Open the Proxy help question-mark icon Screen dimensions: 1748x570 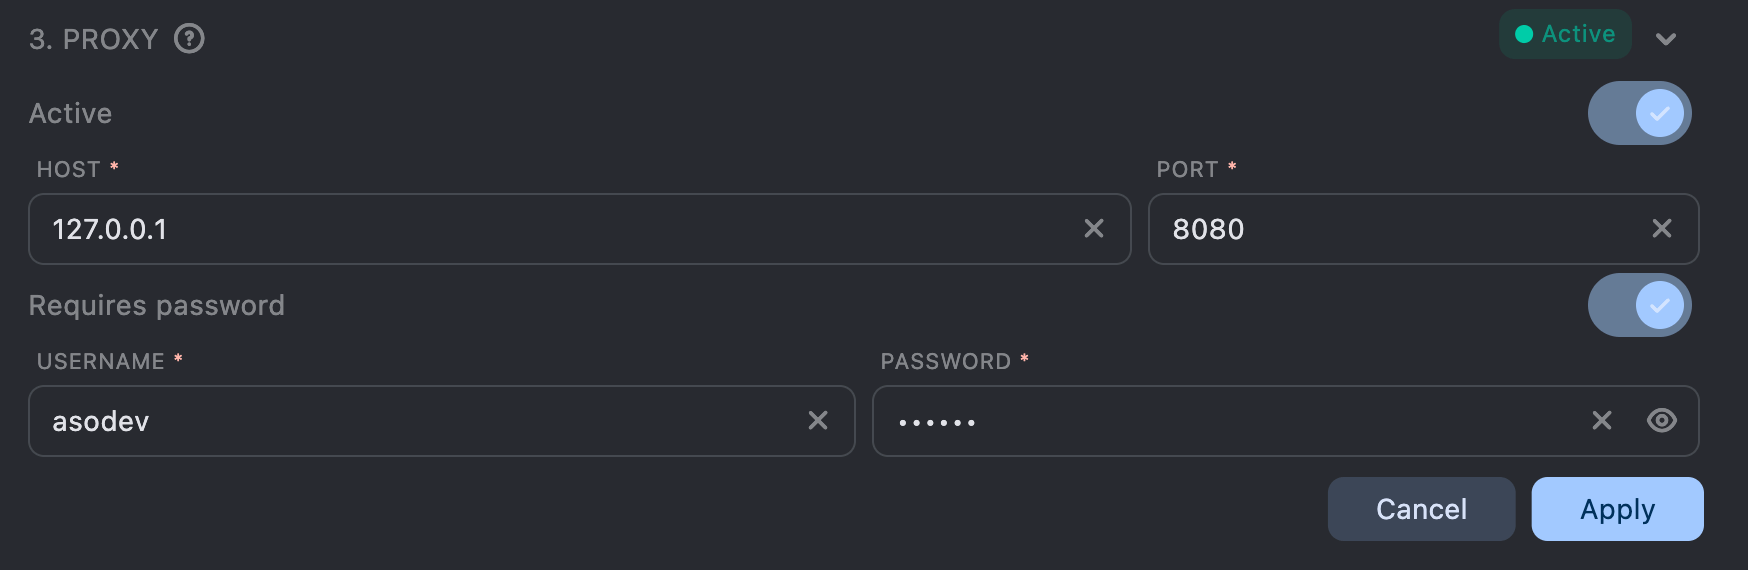coord(189,39)
